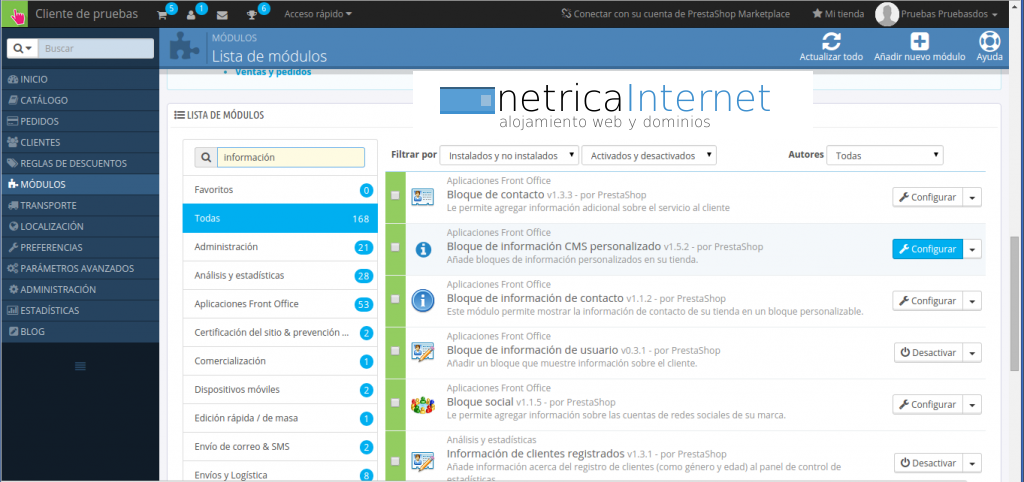Open the trophy achievements icon
Viewport: 1024px width, 482px height.
[251, 15]
